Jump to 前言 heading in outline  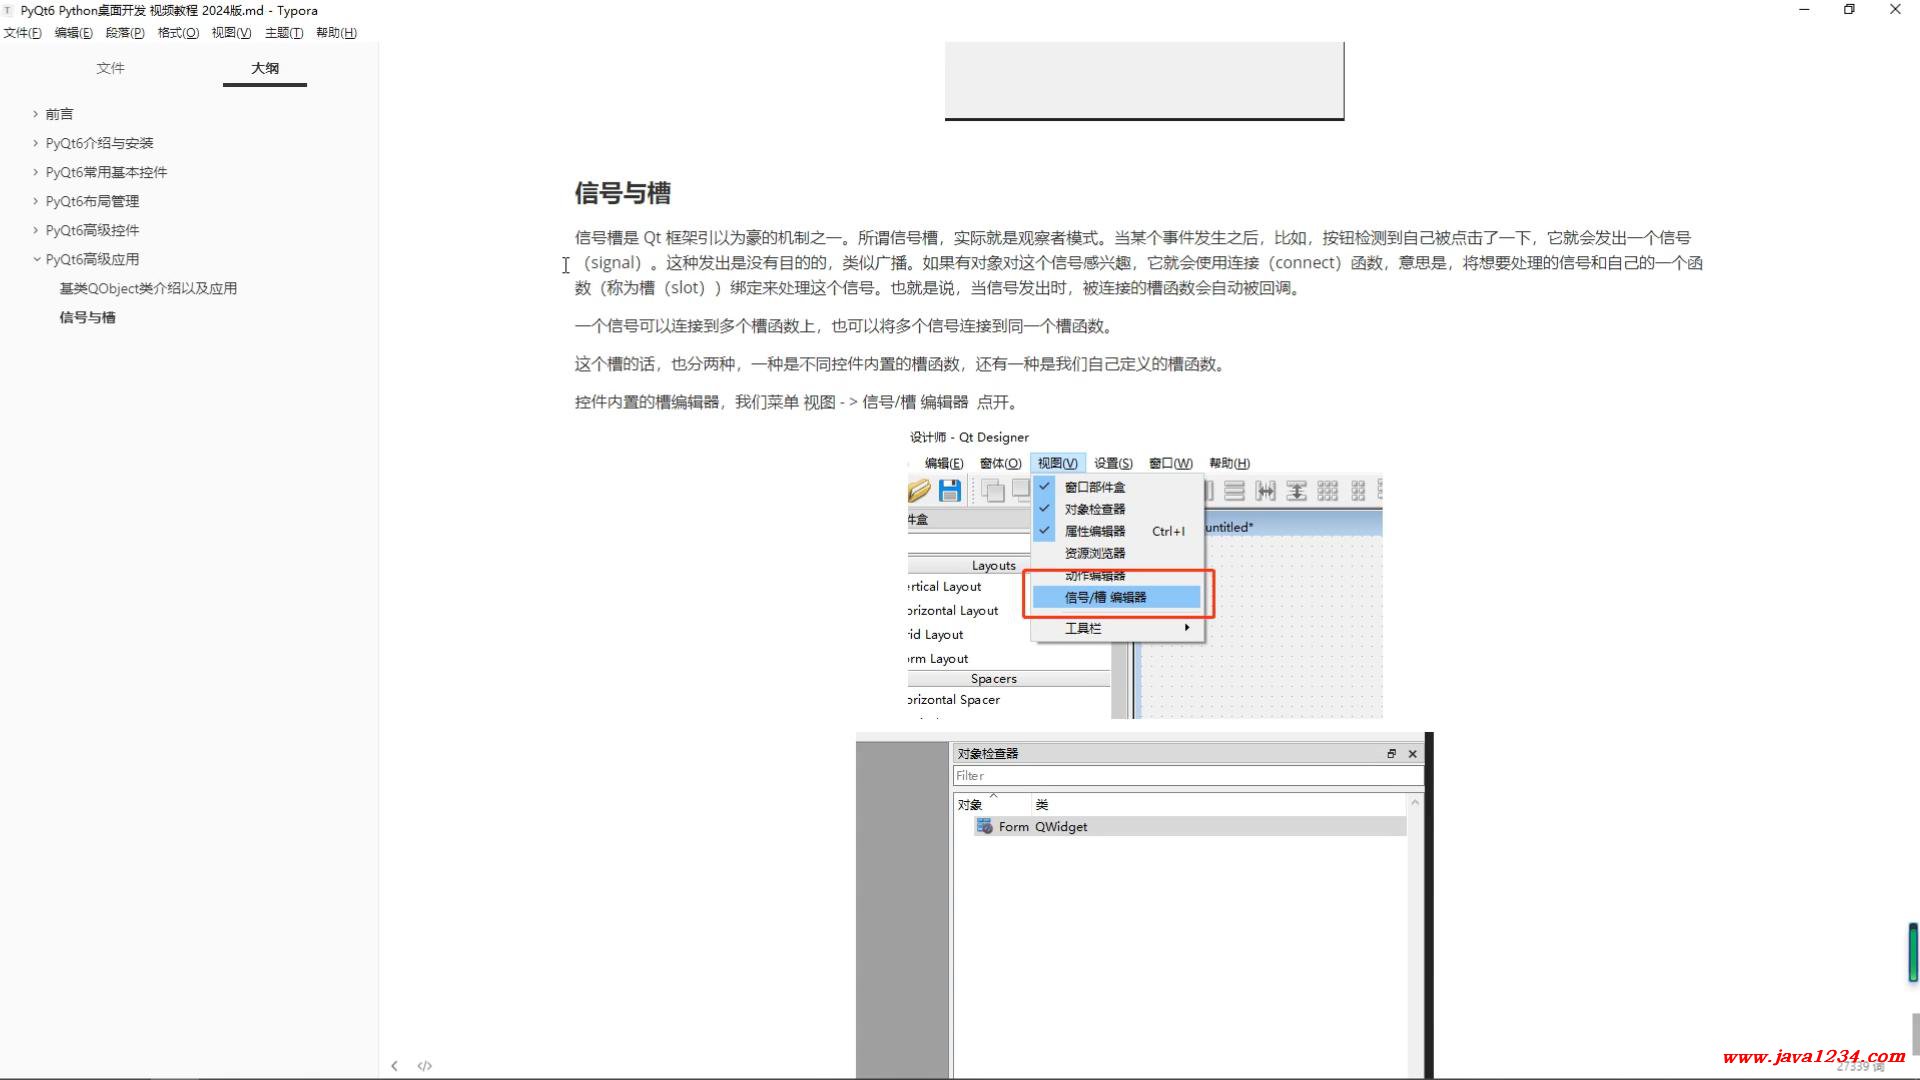[59, 114]
